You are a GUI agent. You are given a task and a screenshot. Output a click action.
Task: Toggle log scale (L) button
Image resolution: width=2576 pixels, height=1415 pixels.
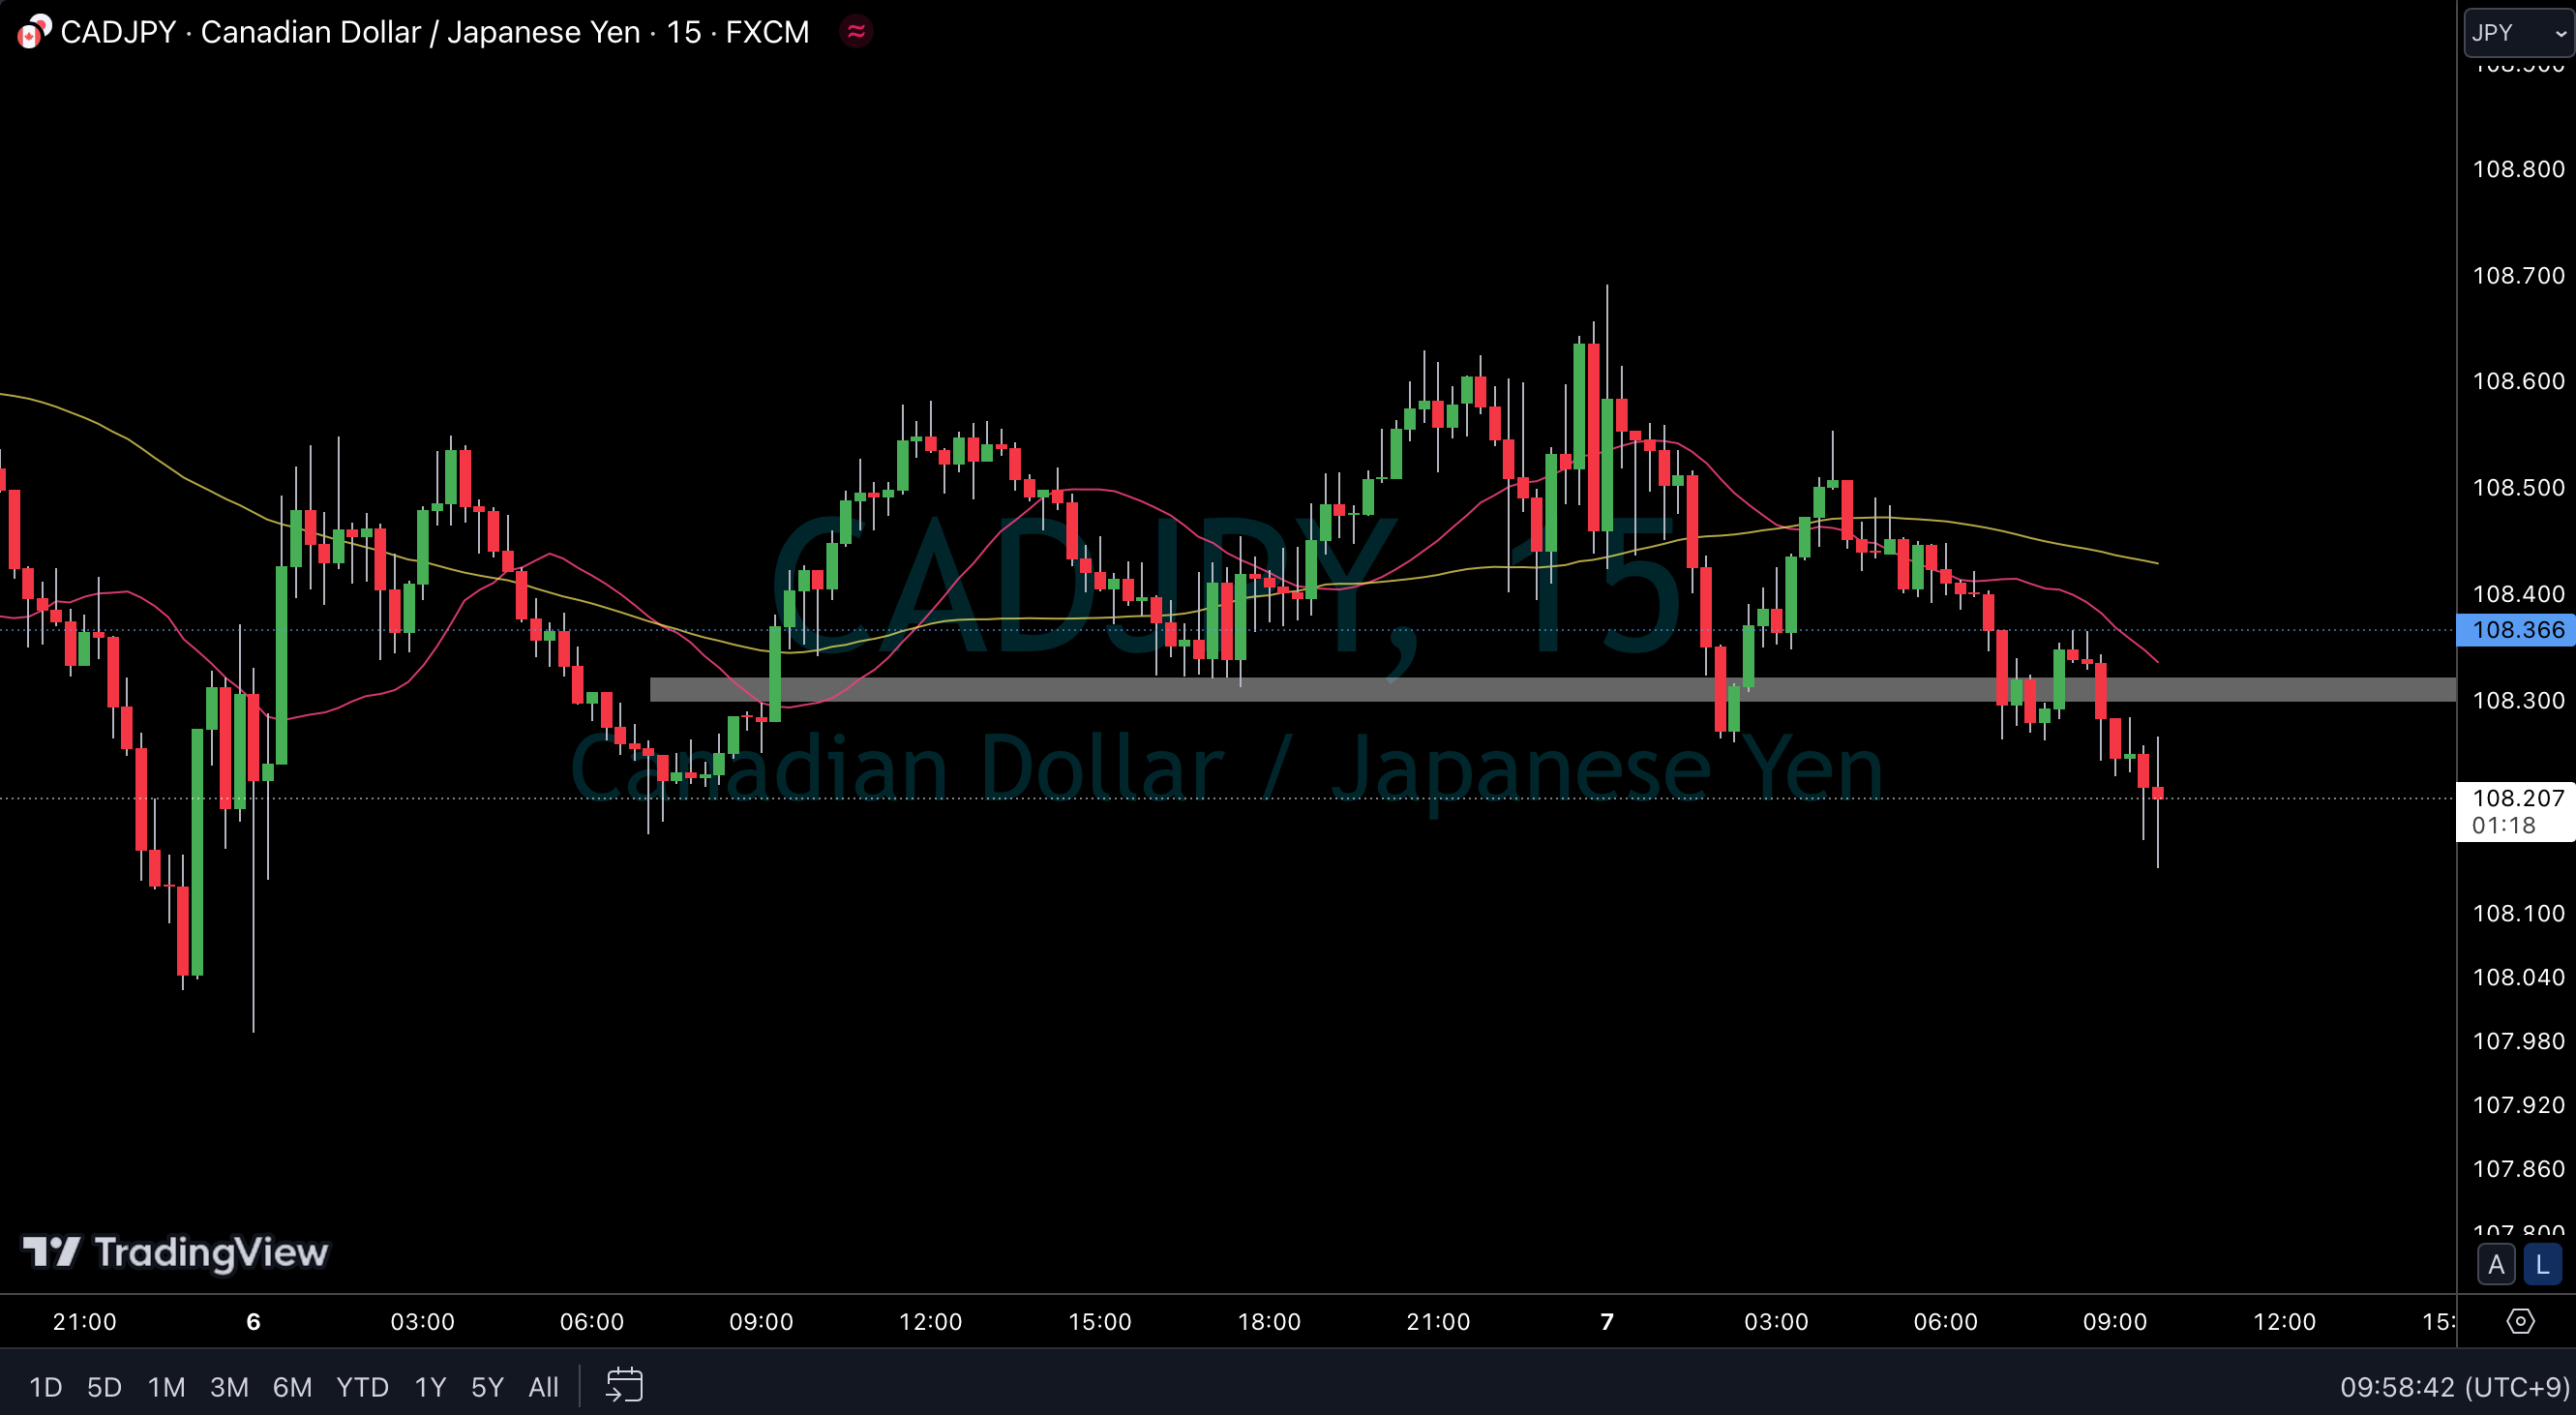point(2542,1265)
